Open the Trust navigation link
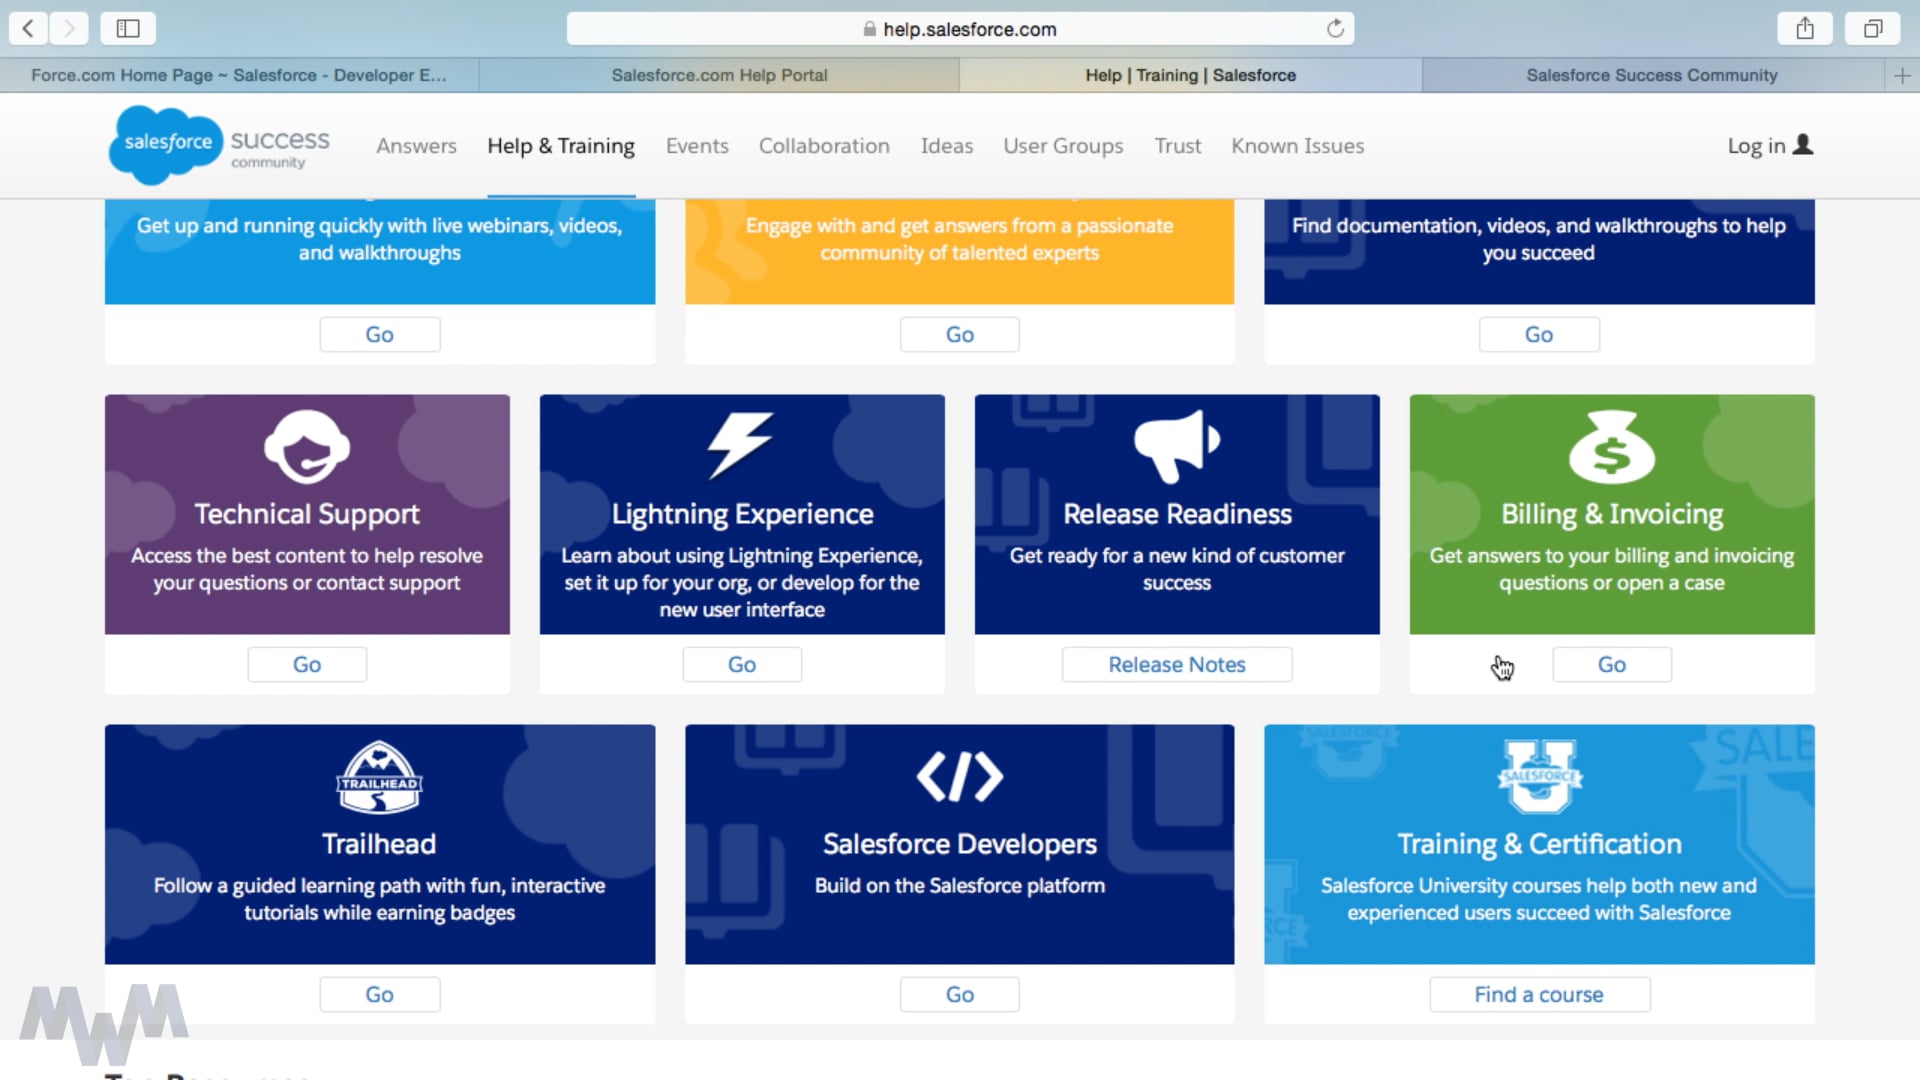Image resolution: width=1920 pixels, height=1080 pixels. [x=1177, y=146]
